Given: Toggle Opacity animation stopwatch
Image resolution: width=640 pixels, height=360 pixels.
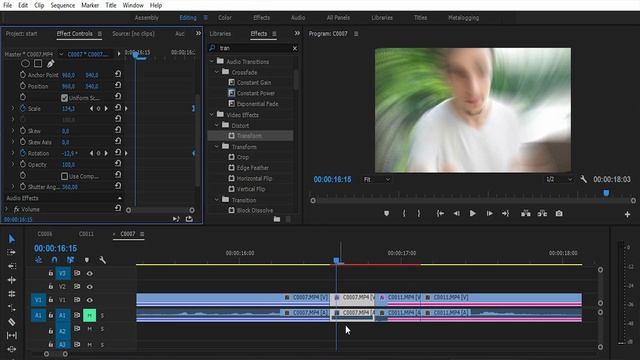Looking at the screenshot, I should point(23,164).
